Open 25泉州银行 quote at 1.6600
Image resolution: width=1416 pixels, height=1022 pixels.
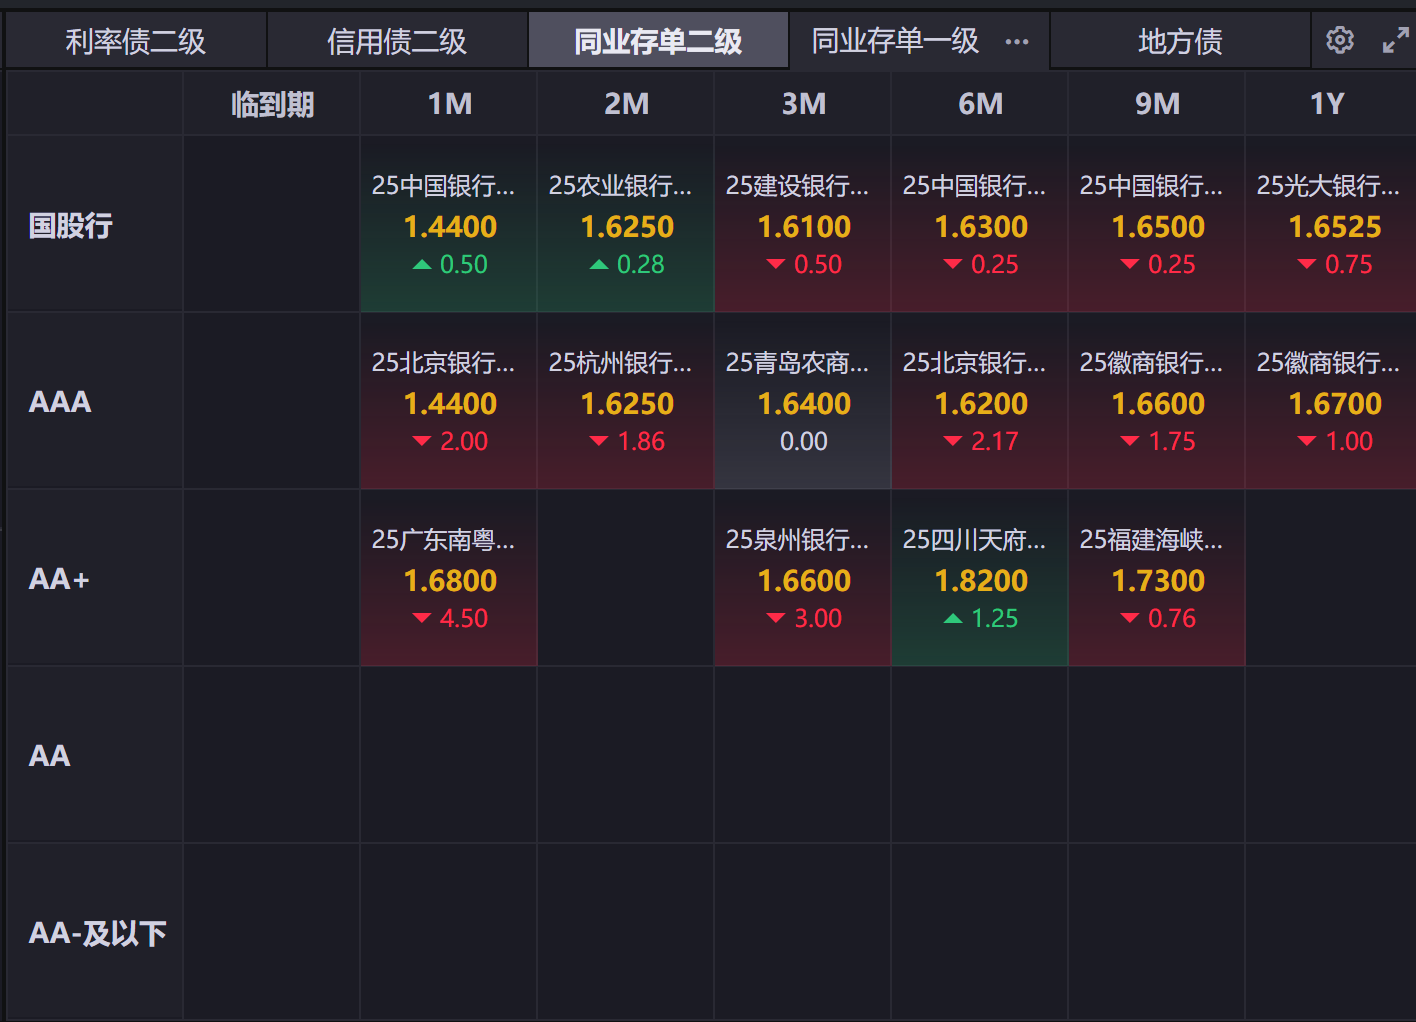click(x=803, y=579)
